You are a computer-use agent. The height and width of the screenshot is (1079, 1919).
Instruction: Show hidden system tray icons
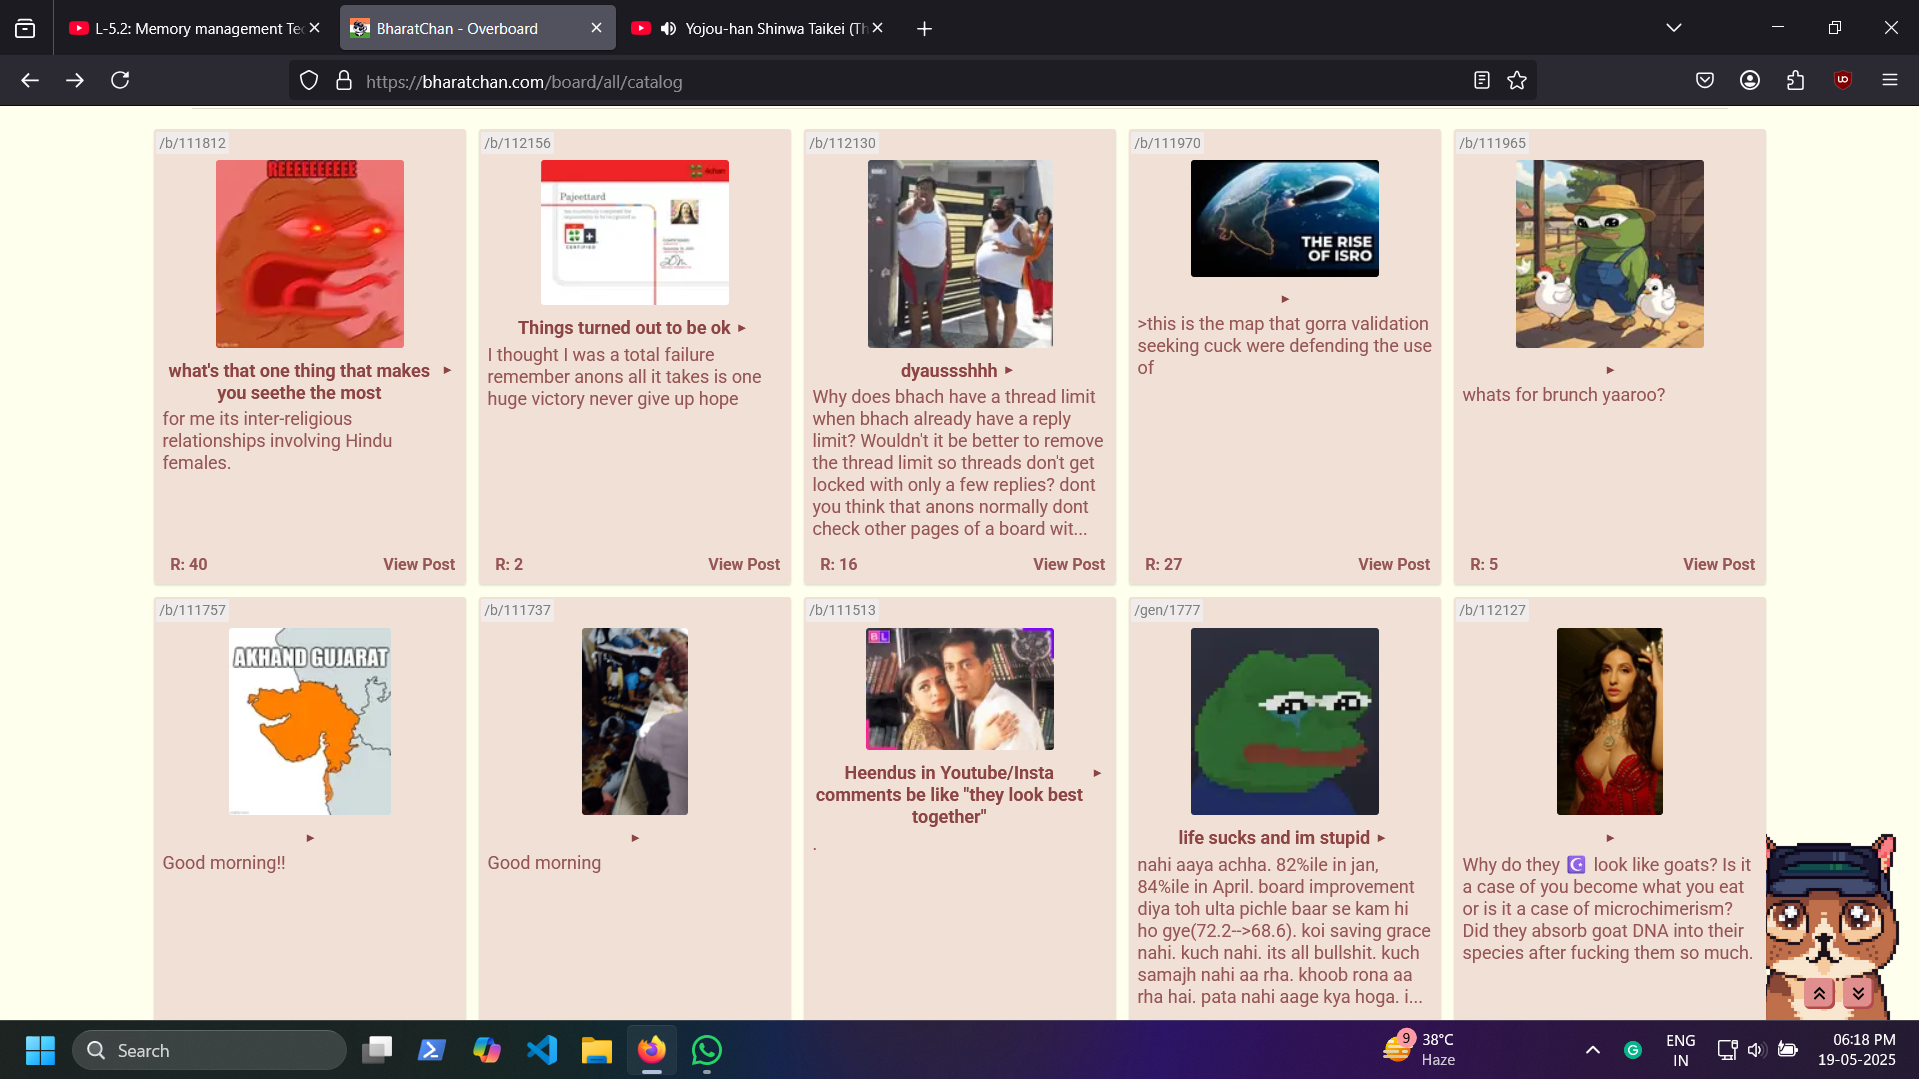click(x=1593, y=1050)
